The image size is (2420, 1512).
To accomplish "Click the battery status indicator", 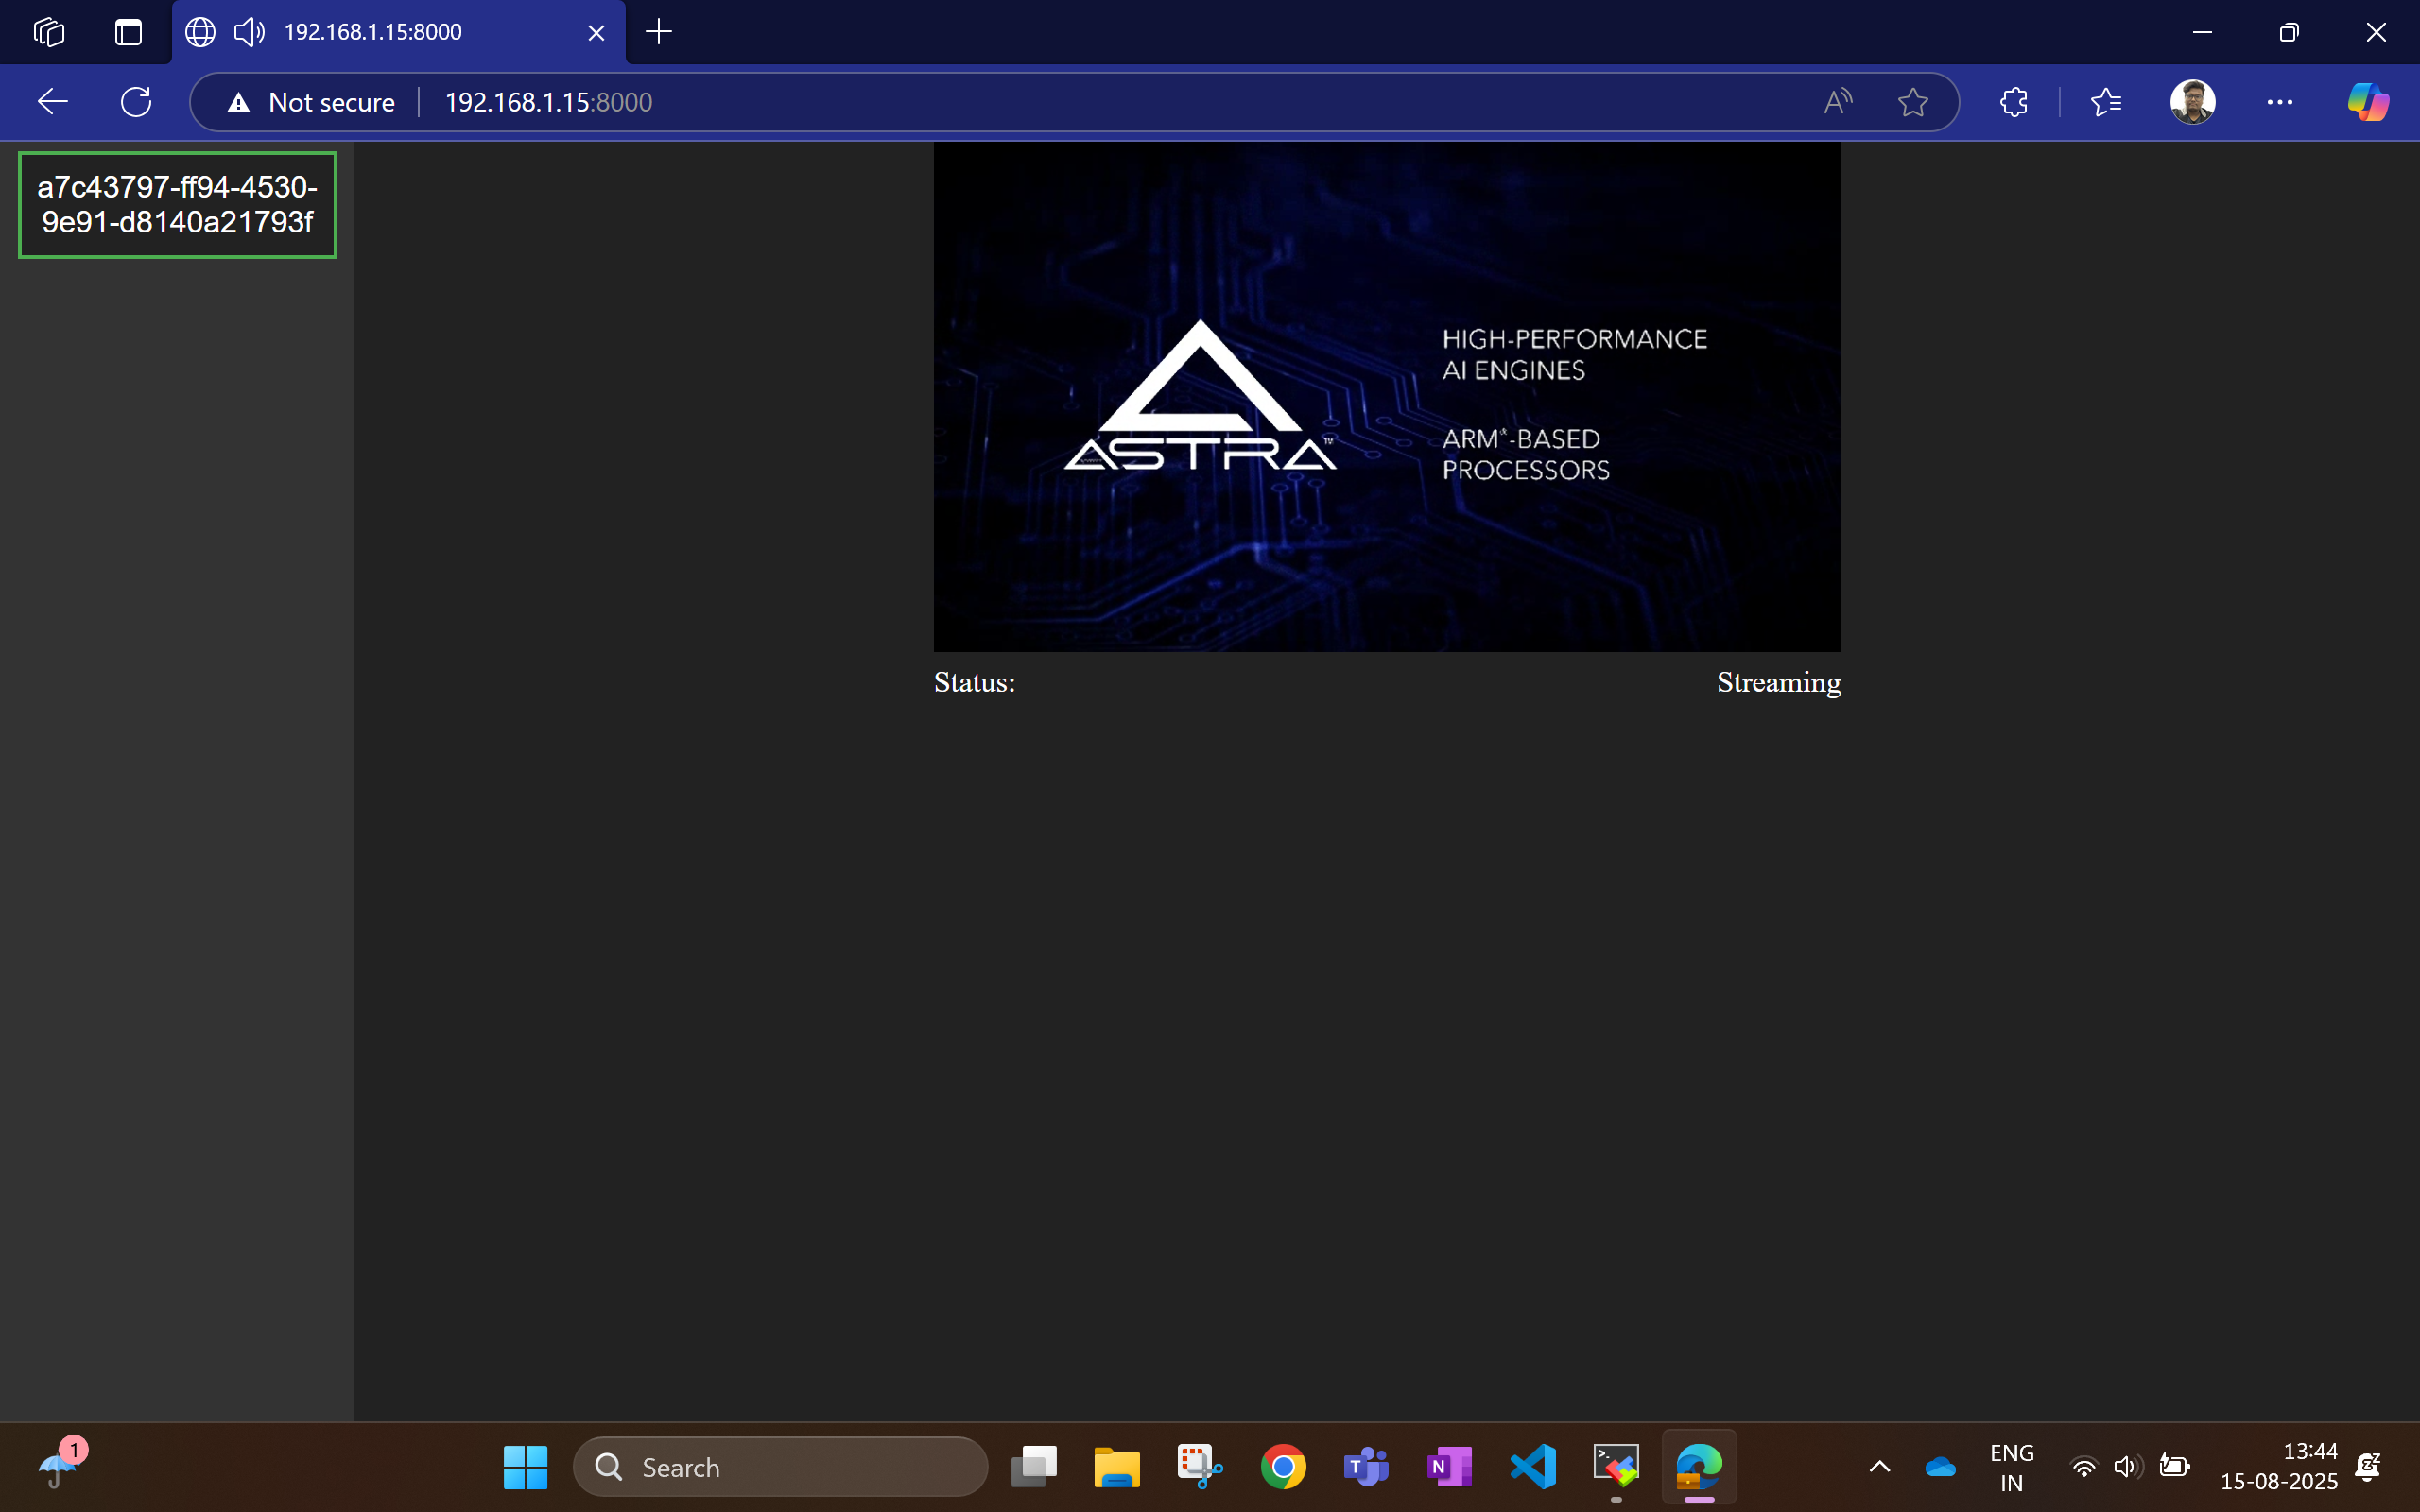I will (2173, 1466).
